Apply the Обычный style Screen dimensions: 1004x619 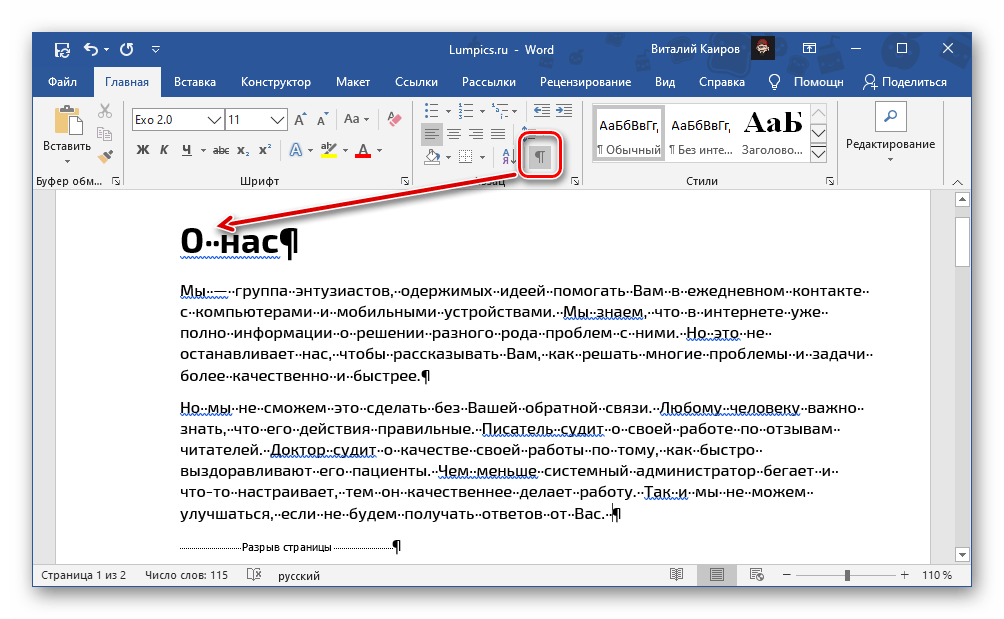629,133
